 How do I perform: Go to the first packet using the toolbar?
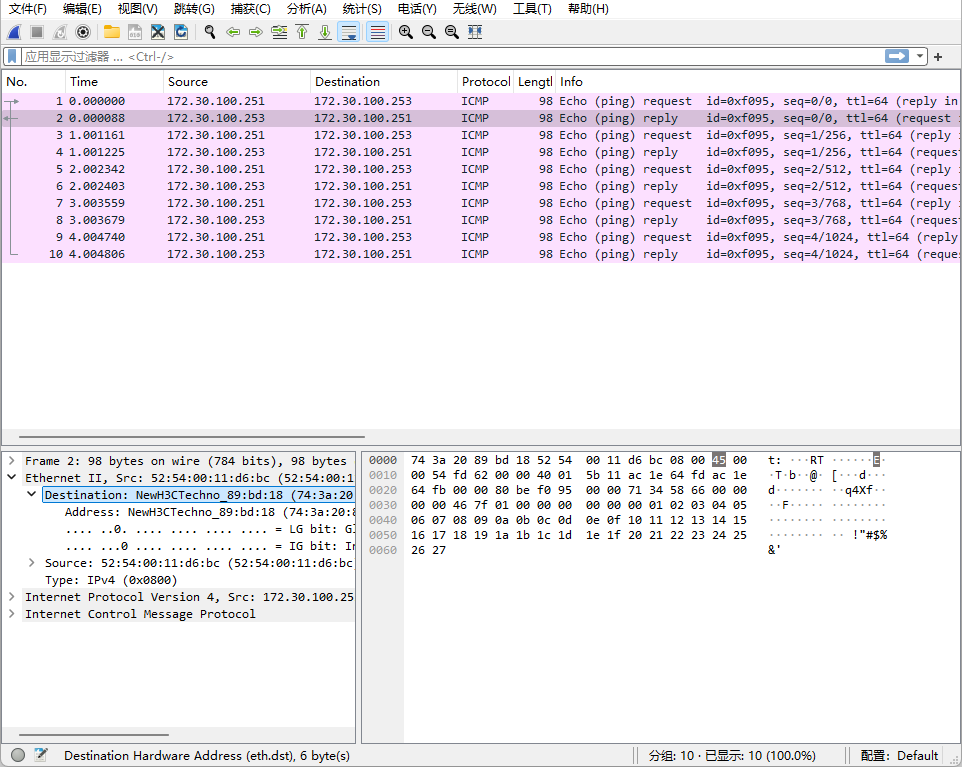click(x=302, y=32)
